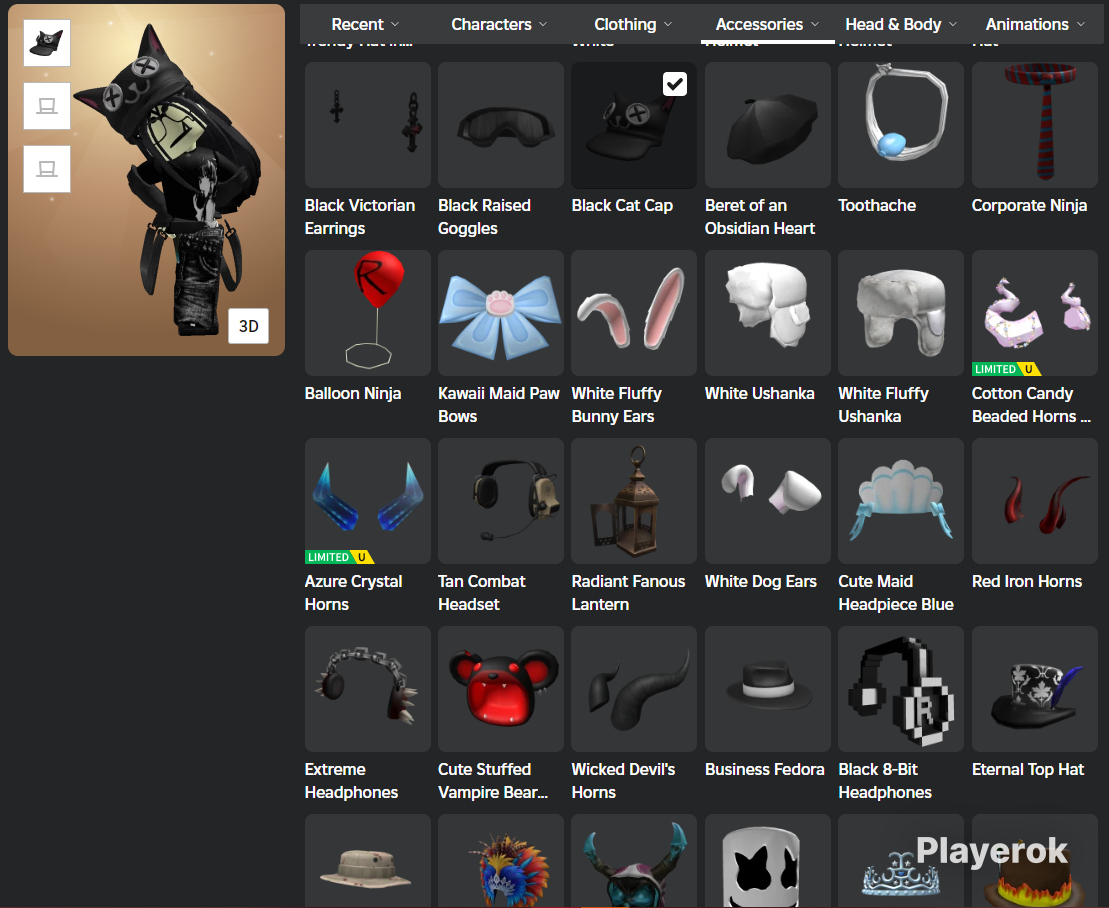Select the red Balloon Ninja item
Image resolution: width=1109 pixels, height=908 pixels.
tap(368, 313)
